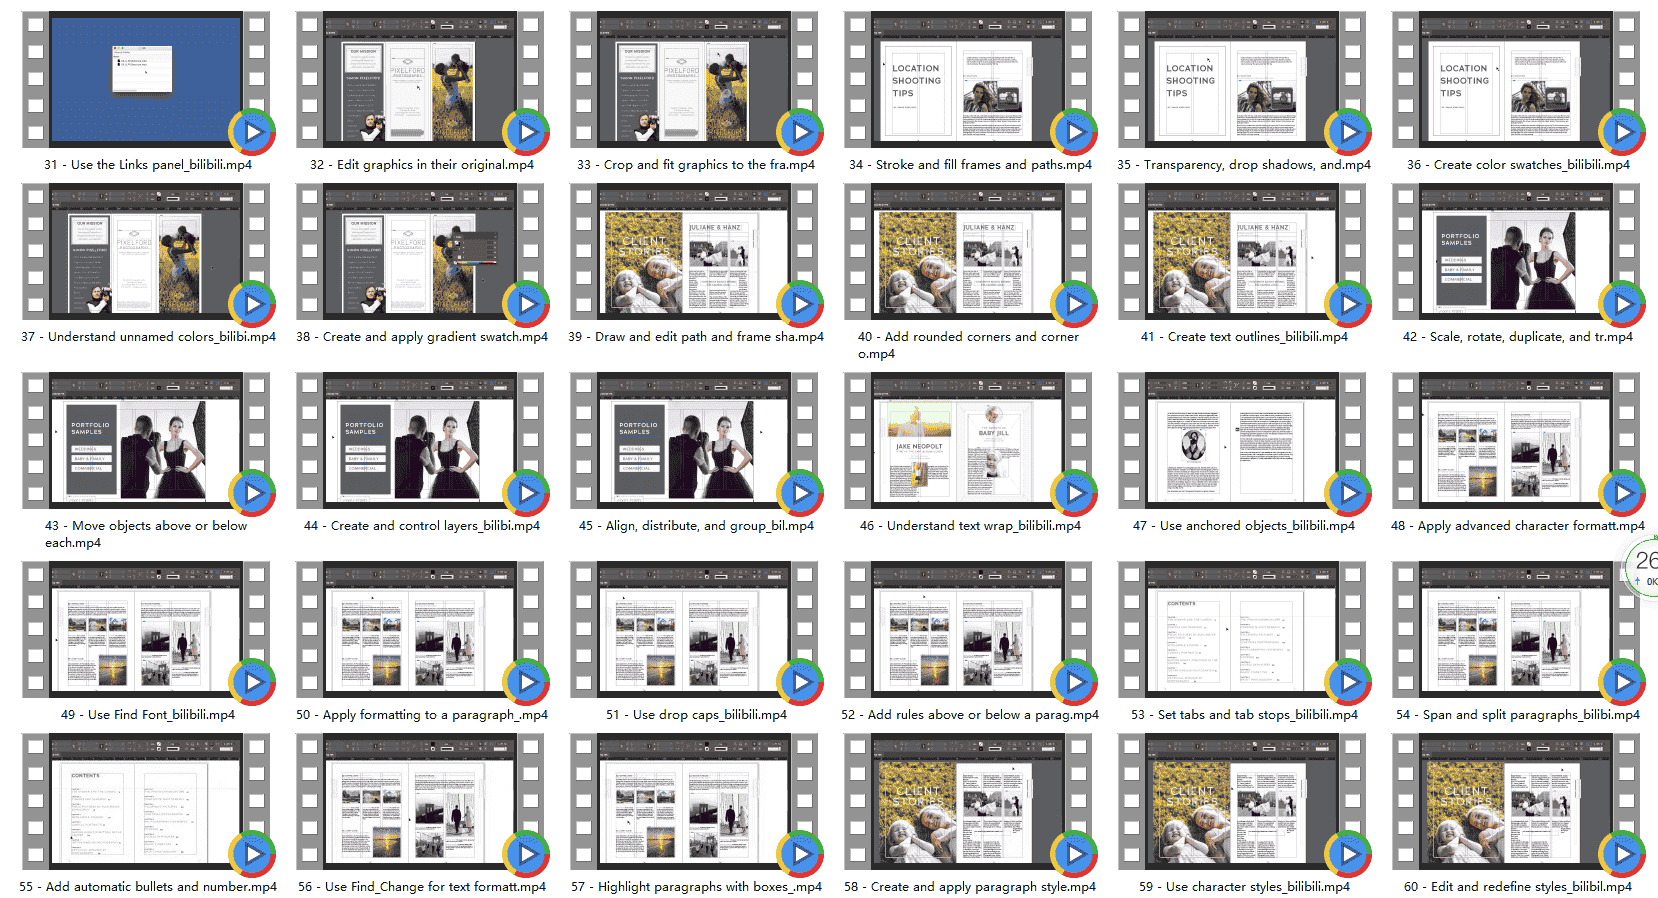The width and height of the screenshot is (1658, 898).
Task: Click thumbnail of 49 Use Find Font
Action: (146, 630)
